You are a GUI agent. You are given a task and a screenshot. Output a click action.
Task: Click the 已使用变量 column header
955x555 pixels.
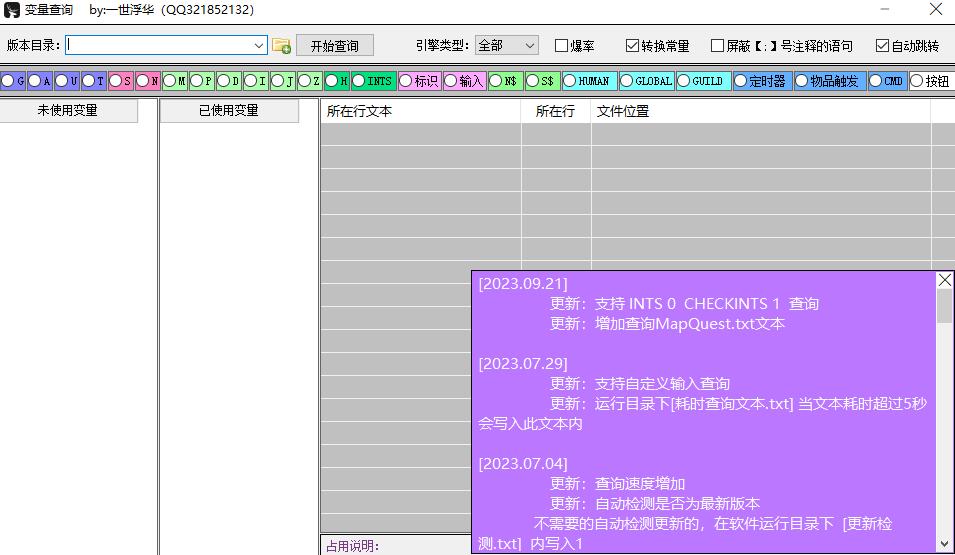229,111
